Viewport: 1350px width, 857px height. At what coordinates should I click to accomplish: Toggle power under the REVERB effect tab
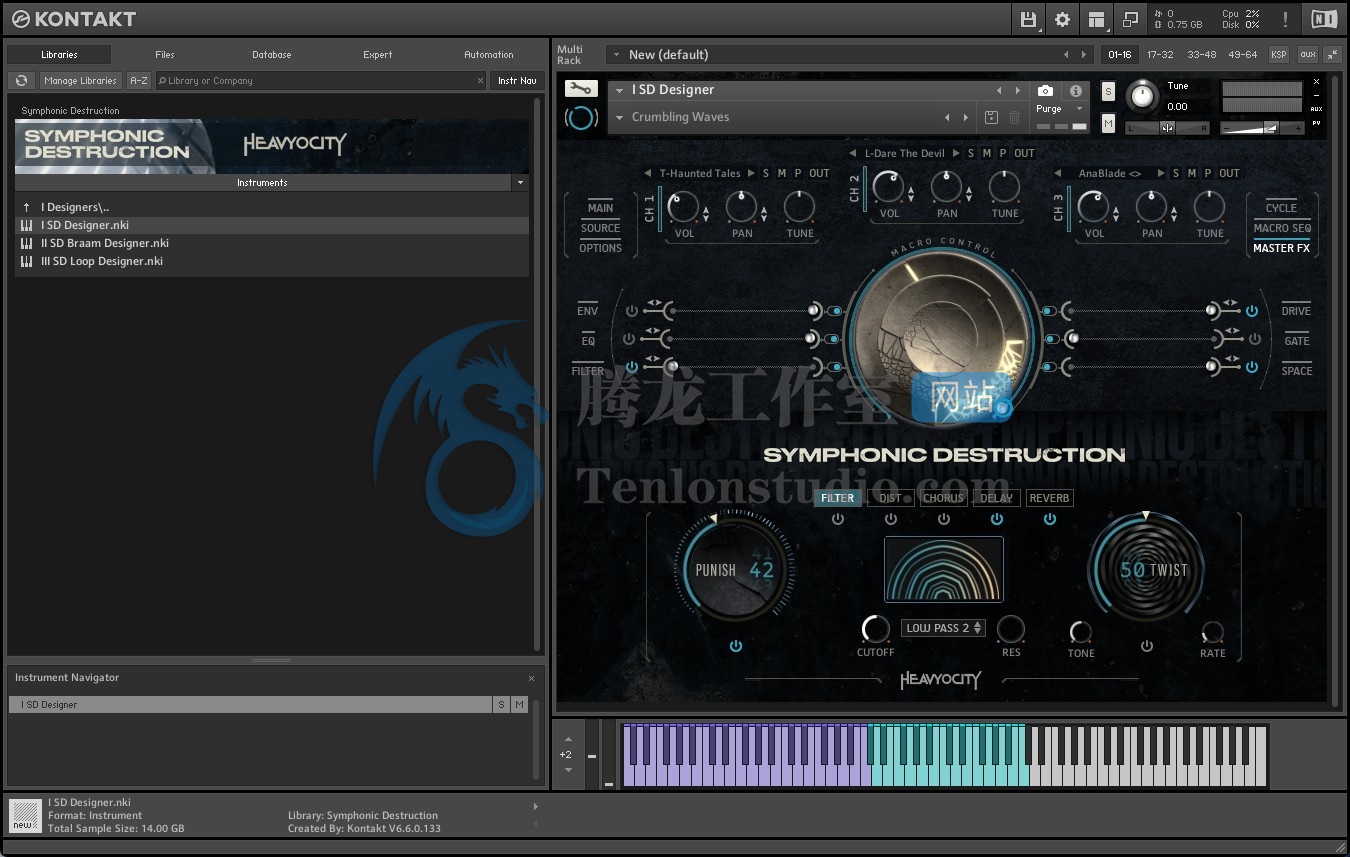point(1049,519)
